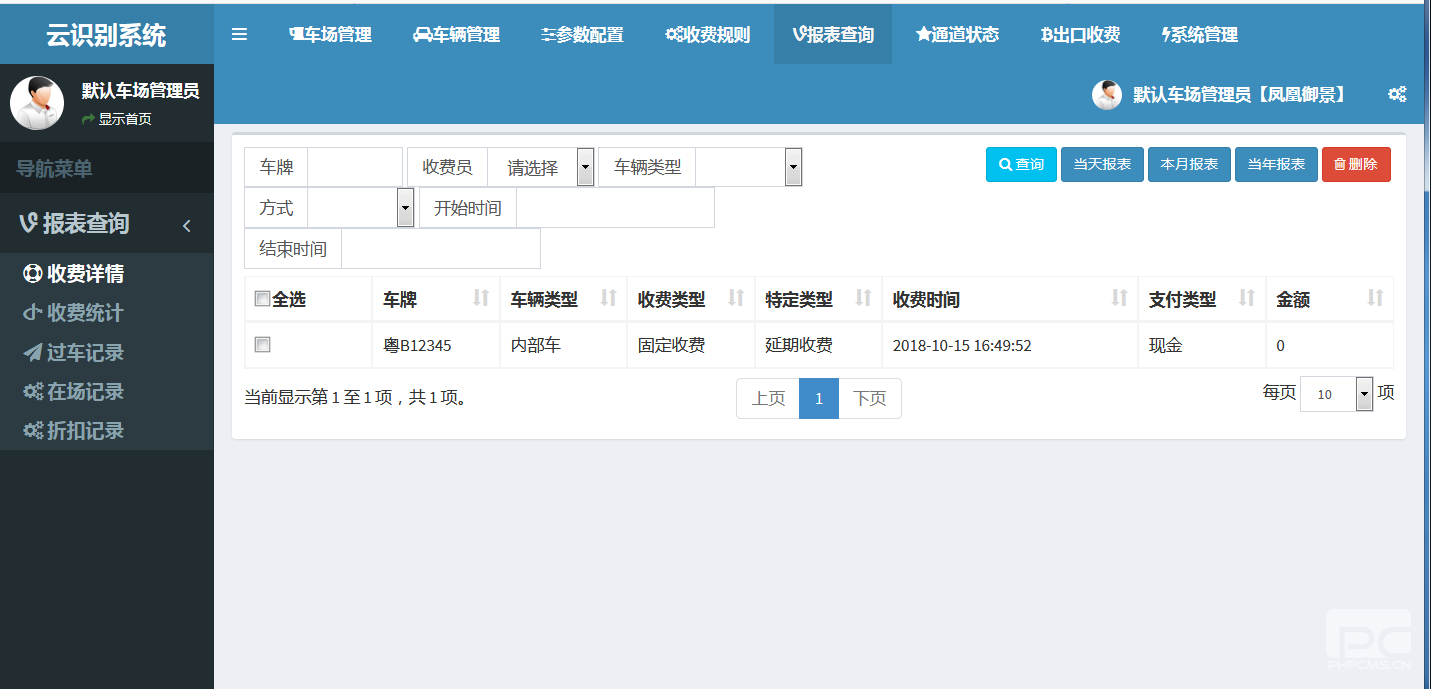The image size is (1431, 689).
Task: Click the 当年报表 button
Action: pyautogui.click(x=1276, y=164)
